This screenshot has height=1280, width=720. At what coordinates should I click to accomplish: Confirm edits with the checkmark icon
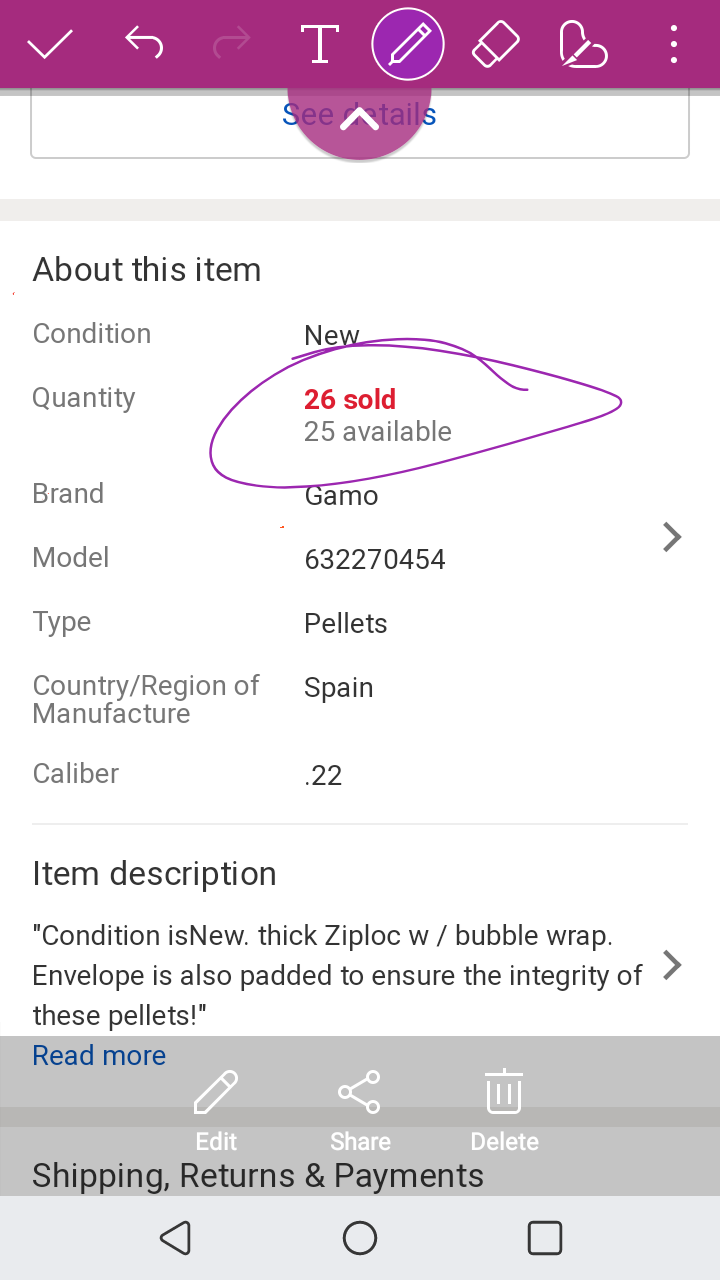tap(50, 45)
